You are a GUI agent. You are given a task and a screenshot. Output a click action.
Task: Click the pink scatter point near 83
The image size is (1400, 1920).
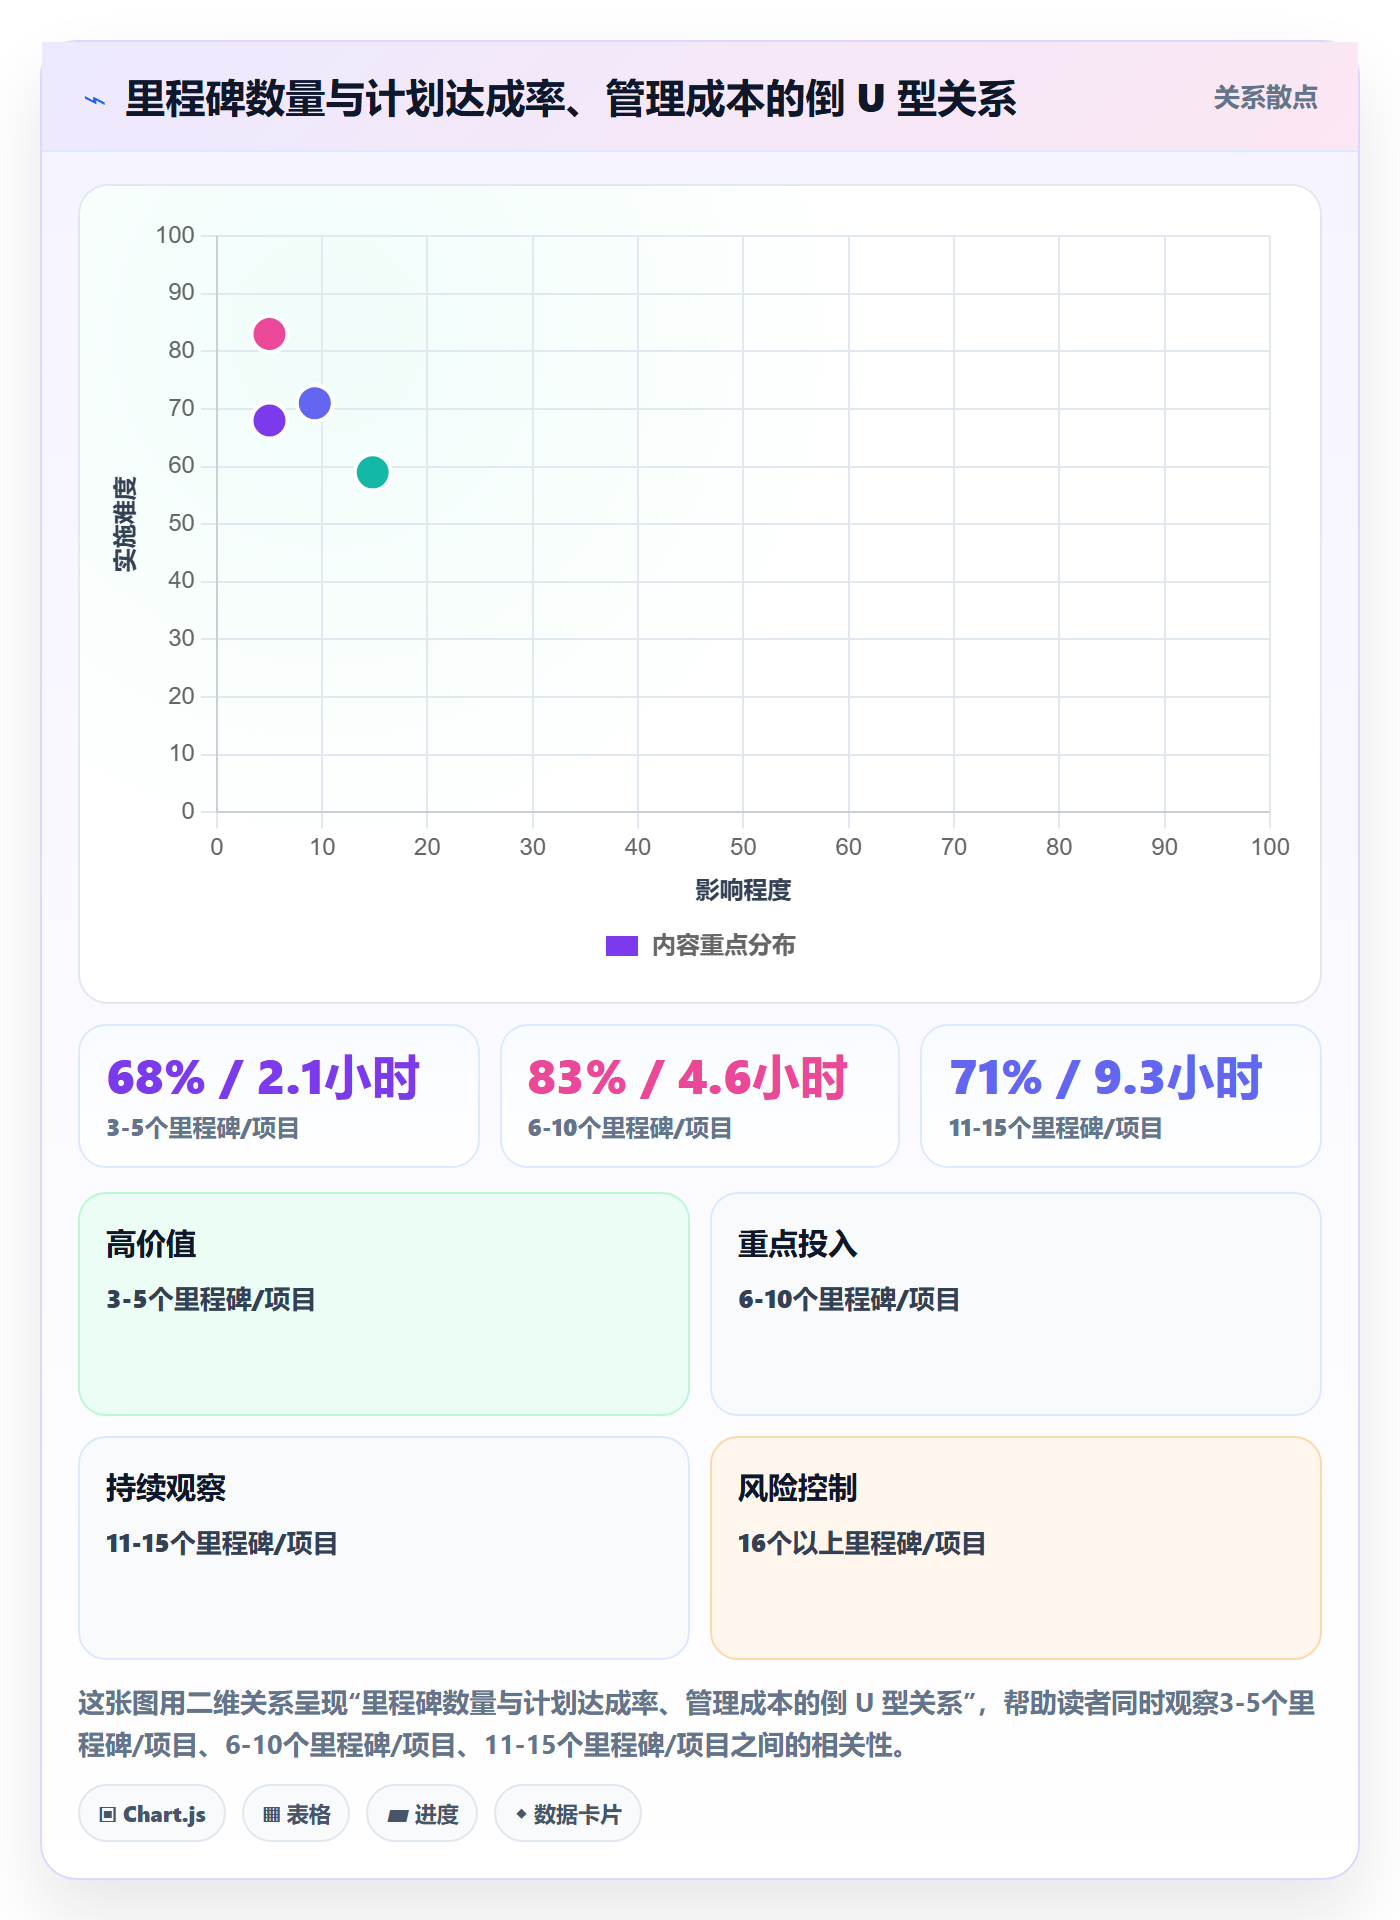point(269,333)
